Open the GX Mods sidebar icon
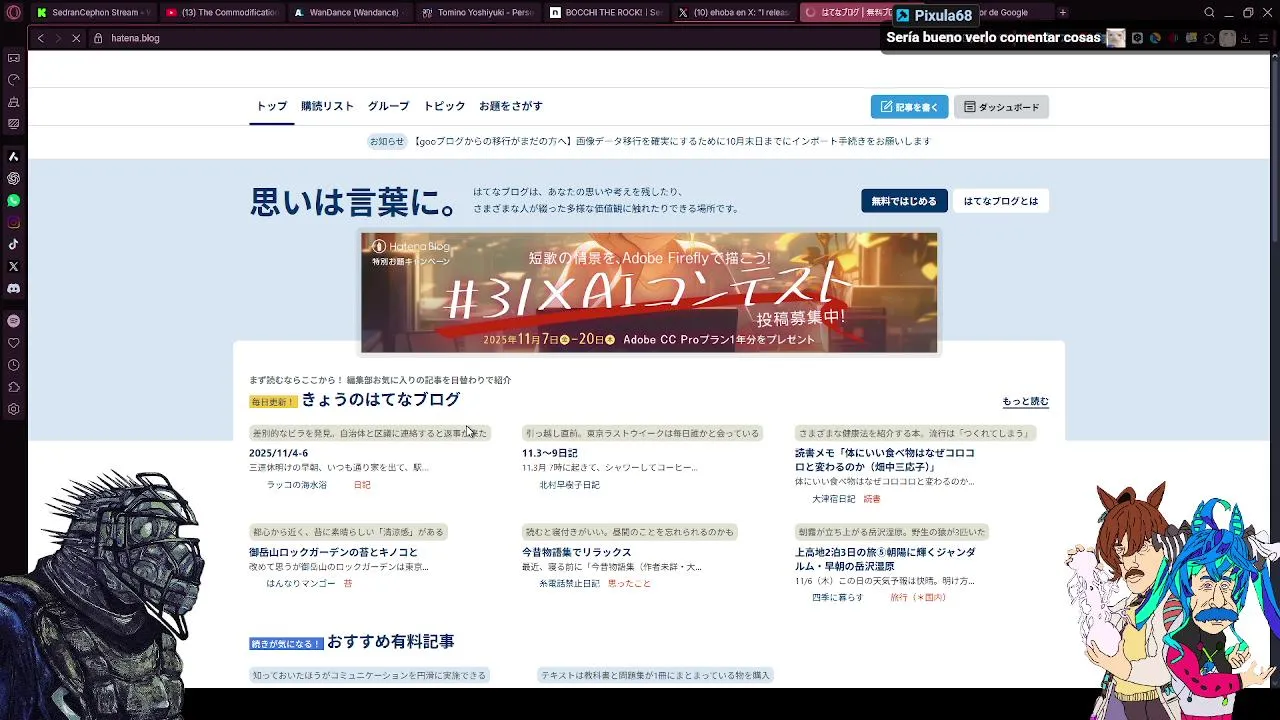1280x720 pixels. (x=13, y=124)
